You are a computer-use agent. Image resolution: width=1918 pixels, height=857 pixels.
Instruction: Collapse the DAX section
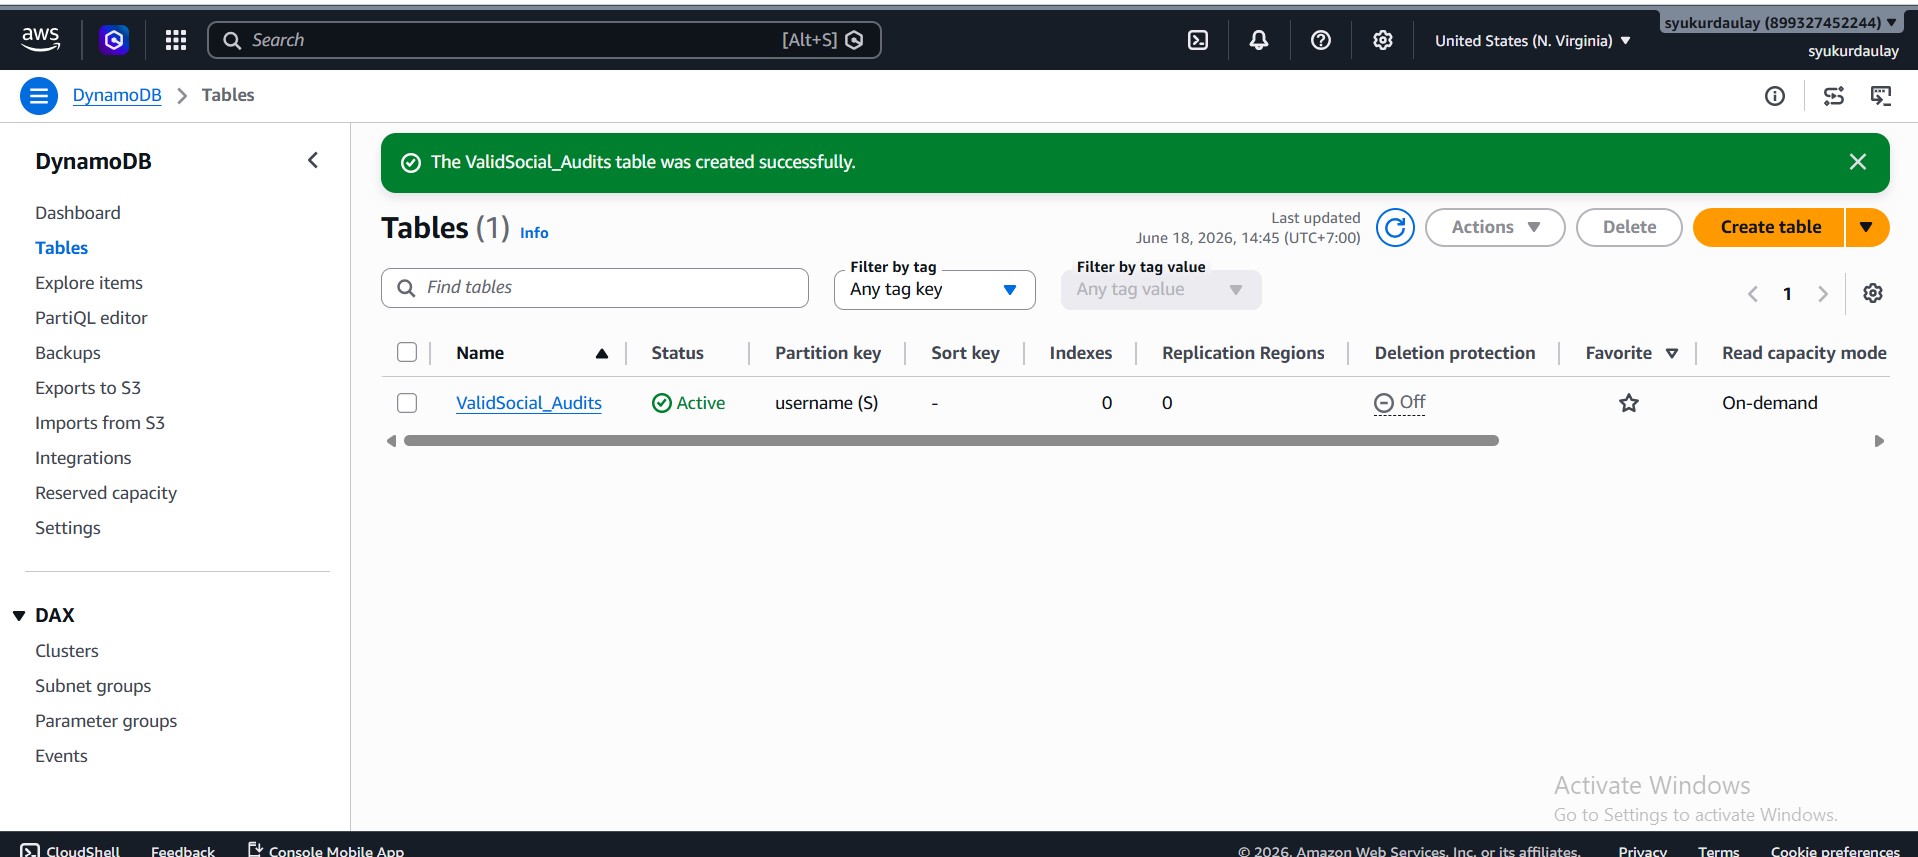[19, 616]
